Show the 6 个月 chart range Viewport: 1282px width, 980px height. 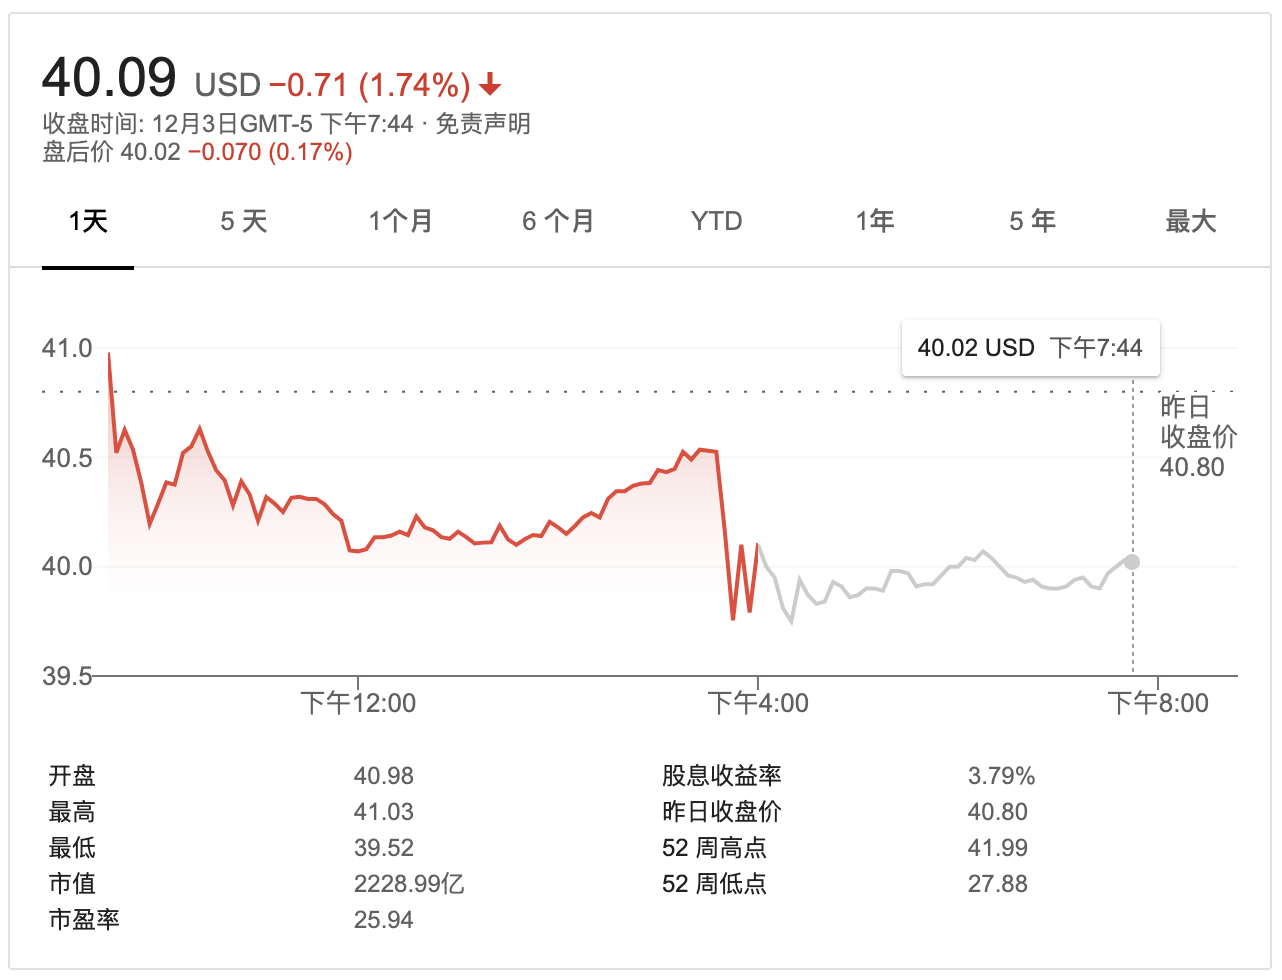[558, 221]
